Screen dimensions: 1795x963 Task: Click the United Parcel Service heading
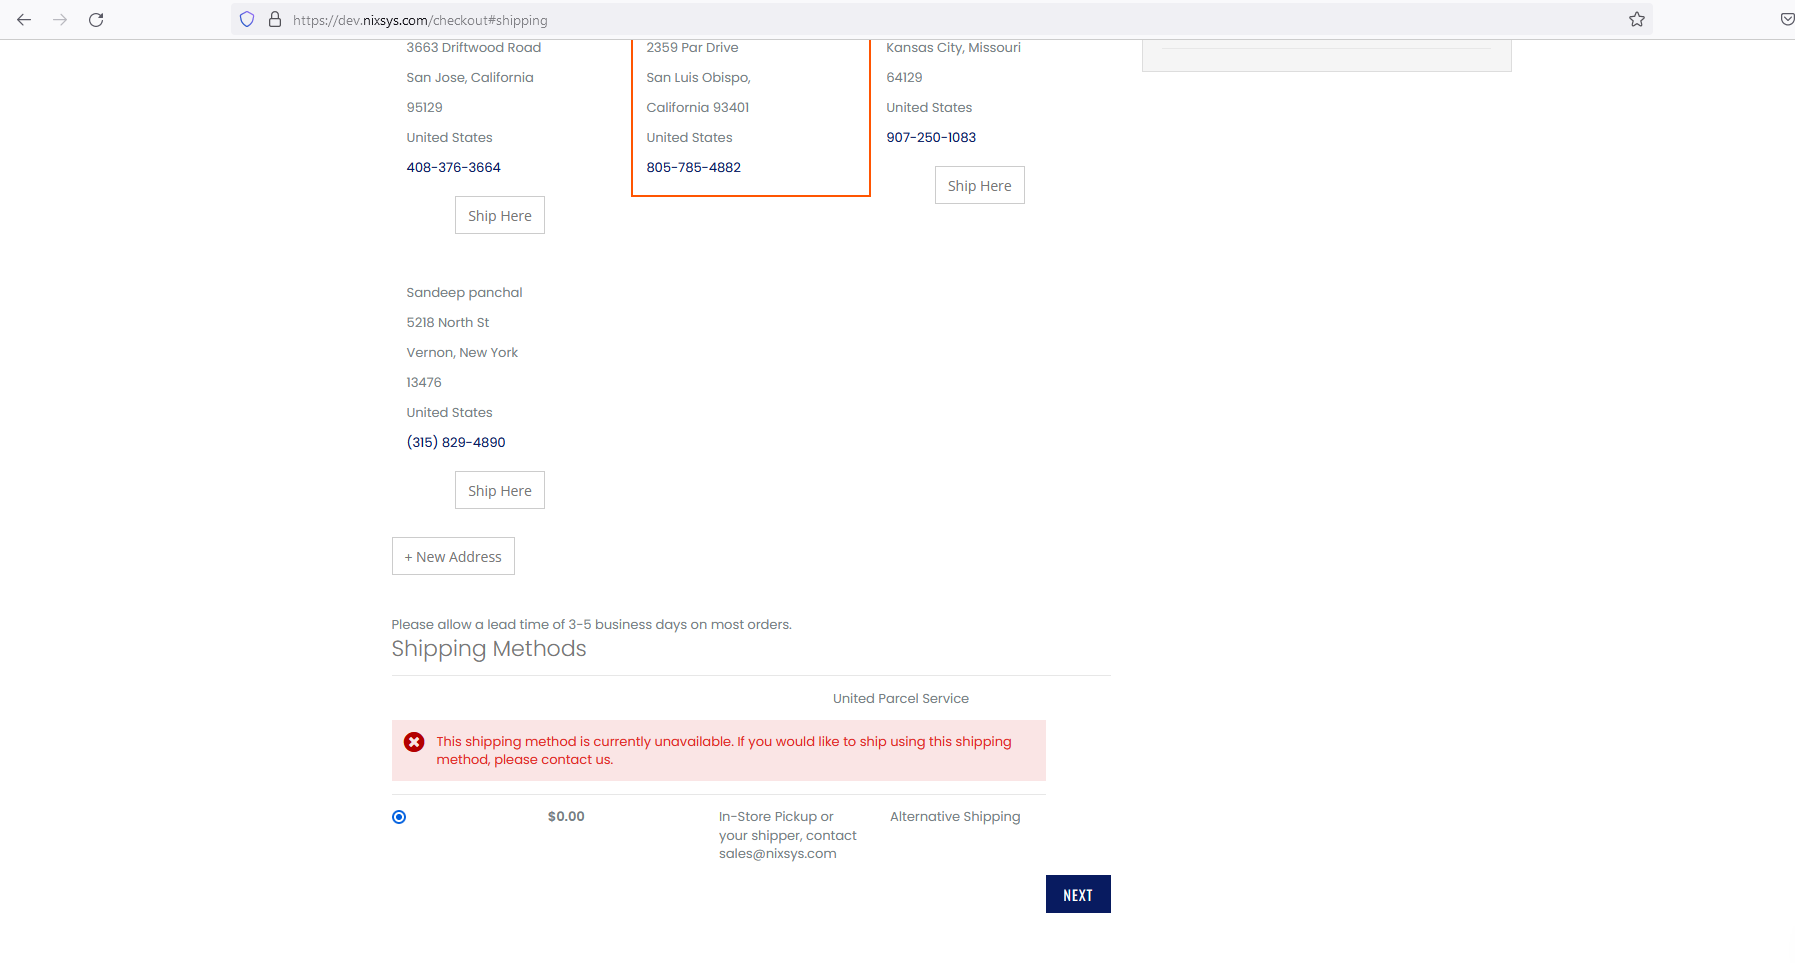point(900,698)
